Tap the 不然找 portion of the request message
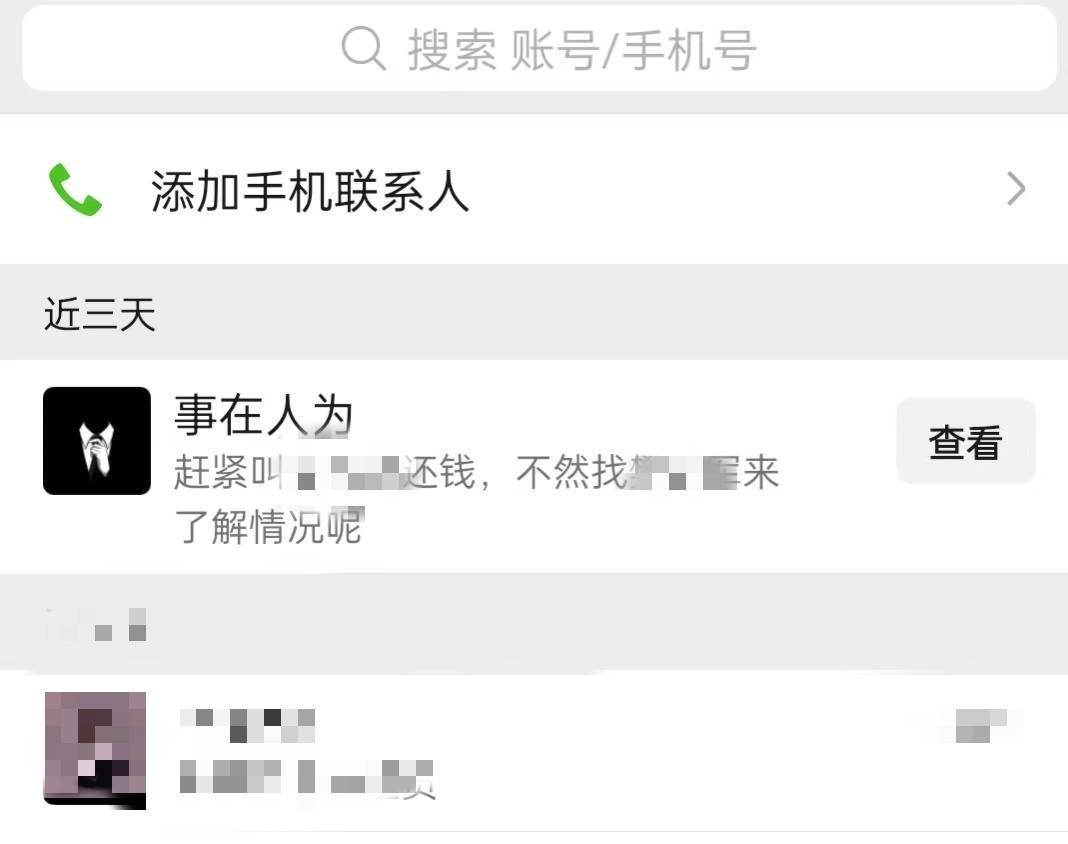1068x844 pixels. tap(571, 472)
